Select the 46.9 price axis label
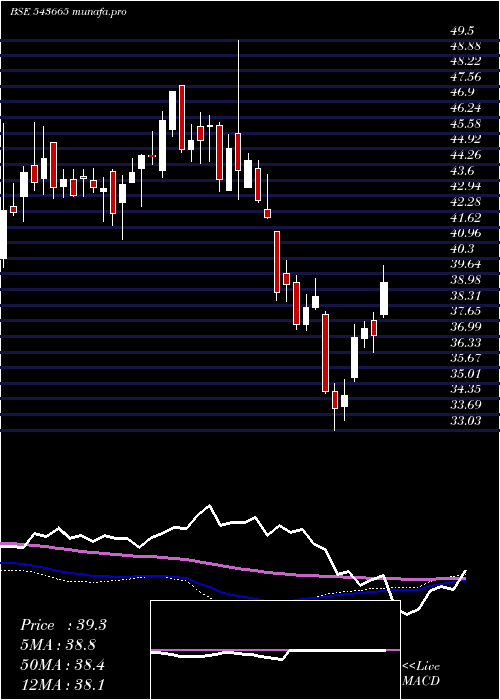The width and height of the screenshot is (500, 700). click(462, 92)
